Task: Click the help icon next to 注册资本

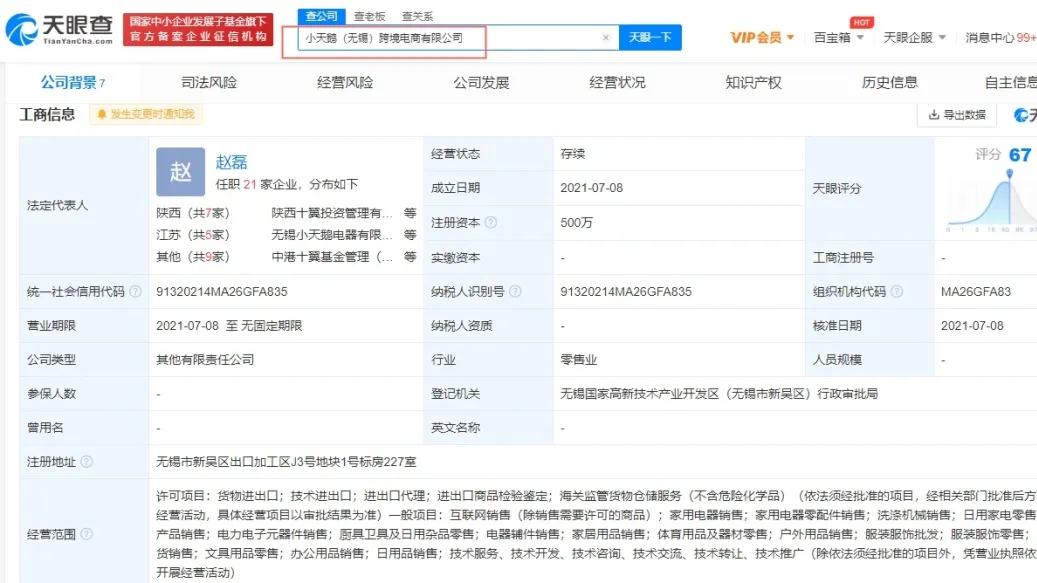Action: (491, 223)
